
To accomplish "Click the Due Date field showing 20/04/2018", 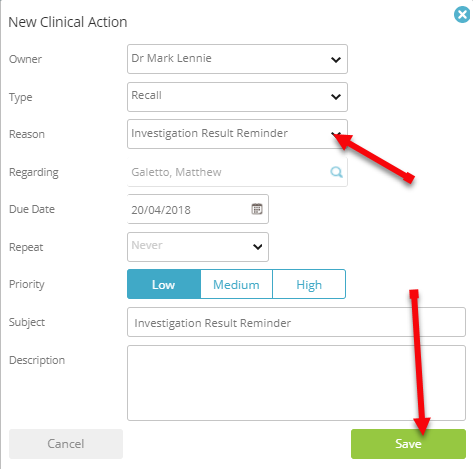I will click(198, 209).
